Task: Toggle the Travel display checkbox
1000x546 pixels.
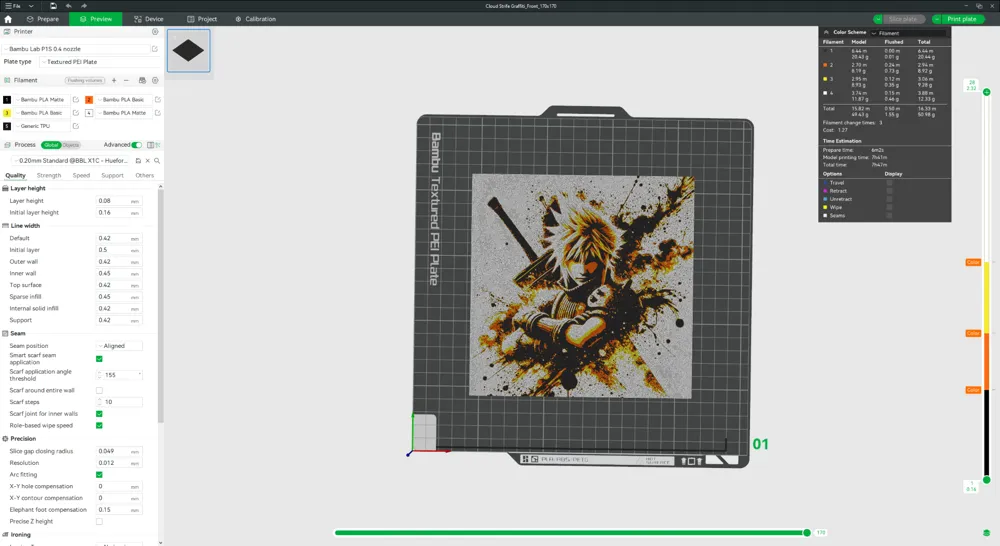Action: click(x=890, y=183)
